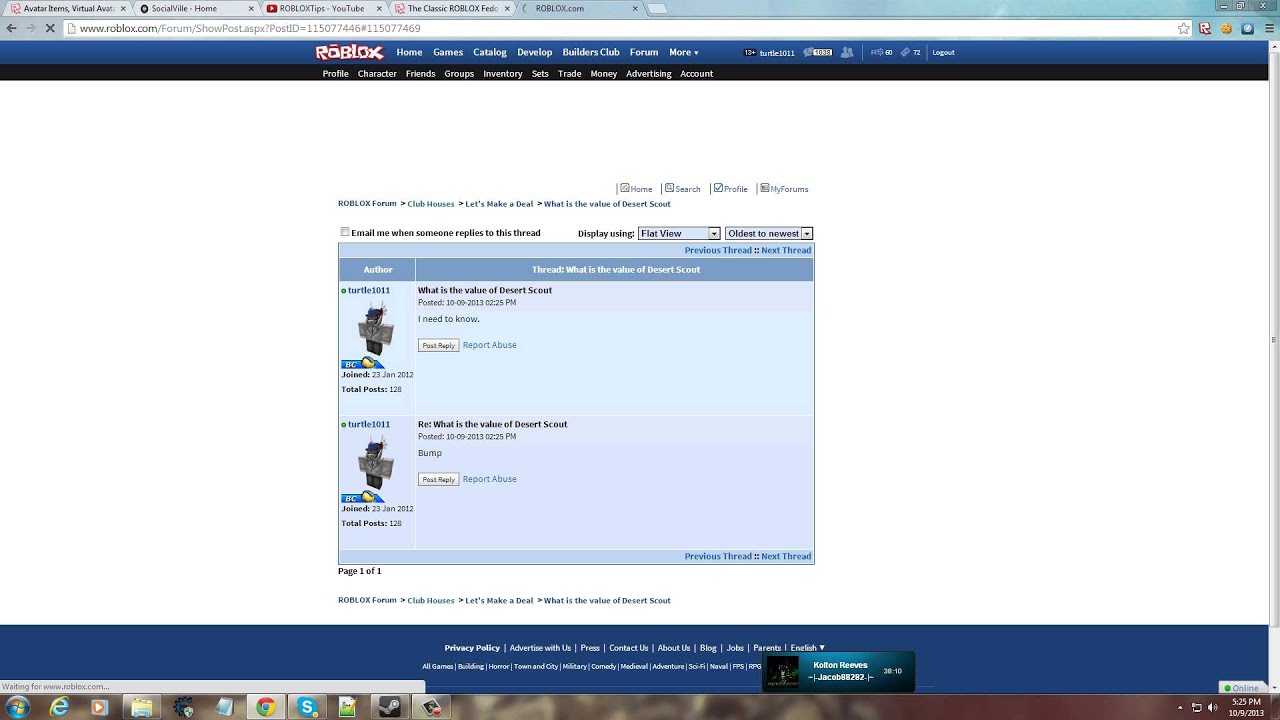Click the Robux balance icon showing 60
Screen dimensions: 1280x720
[881, 52]
